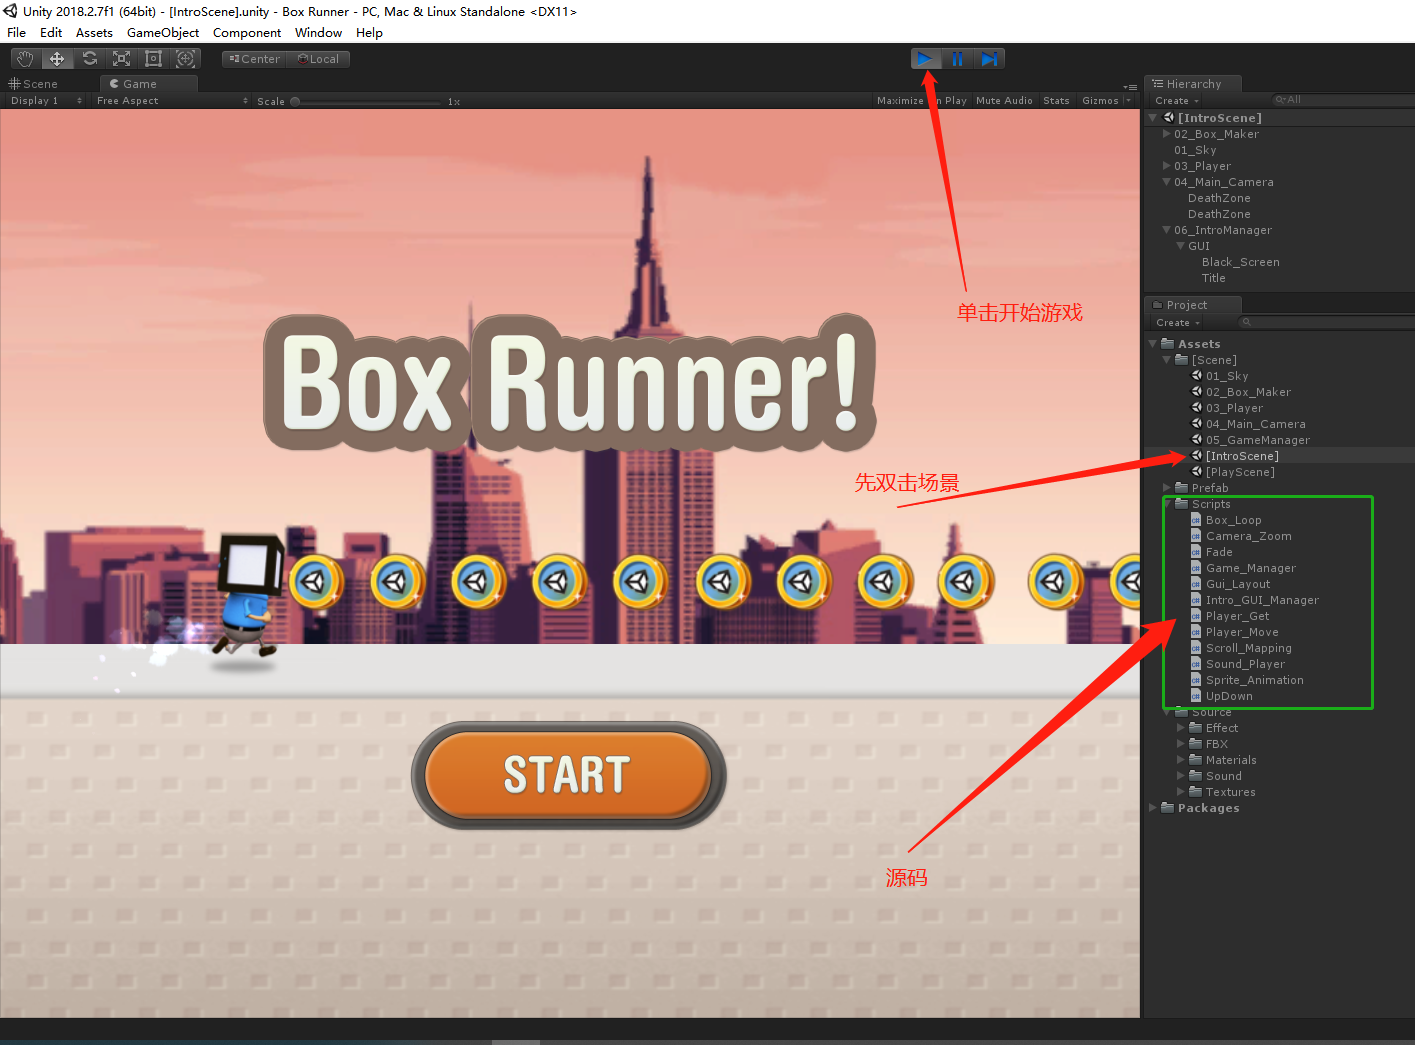Select 05_GameManager scene asset icon

click(x=1197, y=440)
